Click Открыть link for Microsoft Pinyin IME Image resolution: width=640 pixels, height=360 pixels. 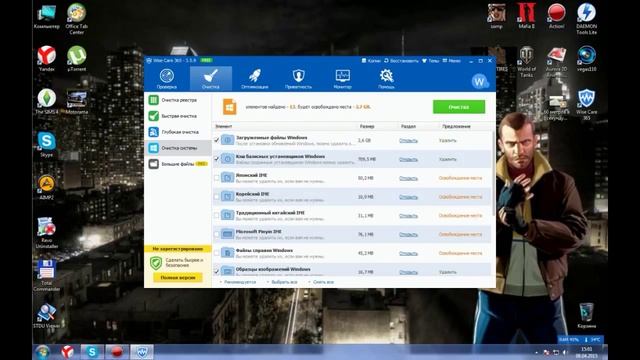pos(408,235)
